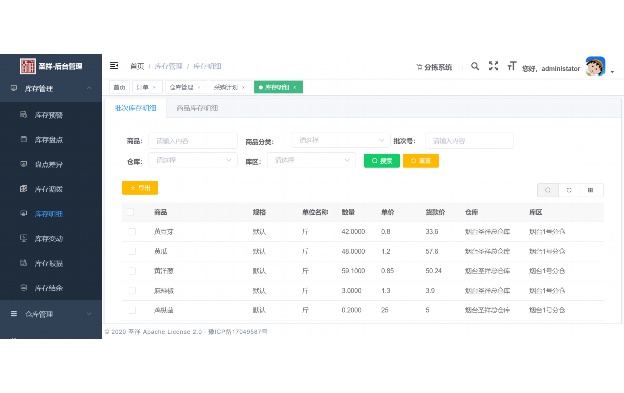Screen dimensions: 624x393
Task: Open the header search magnifier icon
Action: (475, 66)
